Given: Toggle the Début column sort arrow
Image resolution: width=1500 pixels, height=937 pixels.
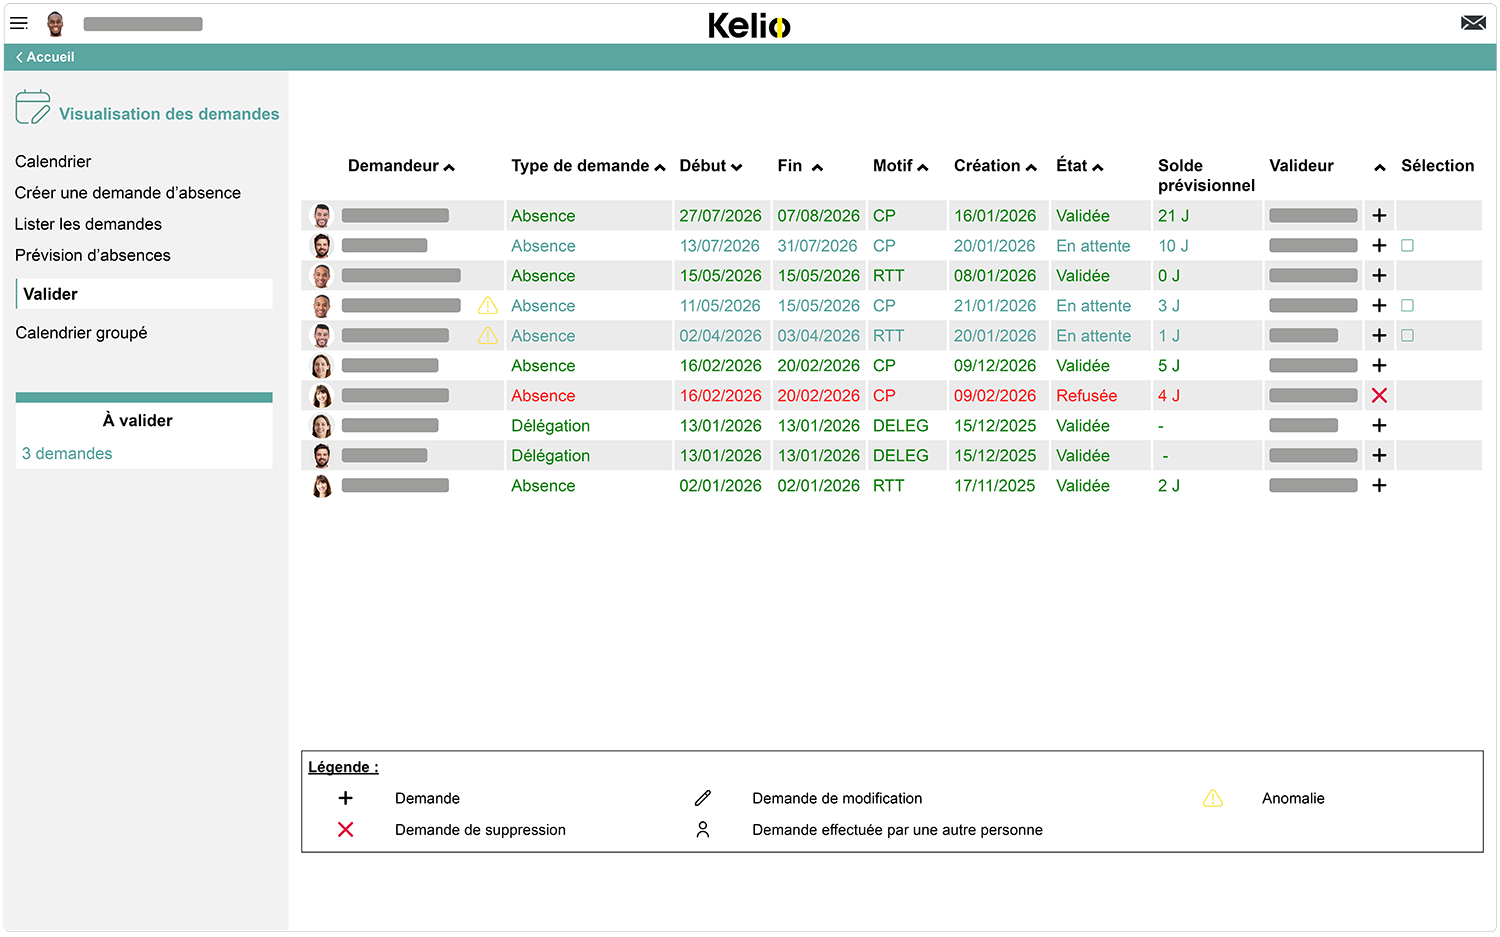Looking at the screenshot, I should click(737, 165).
